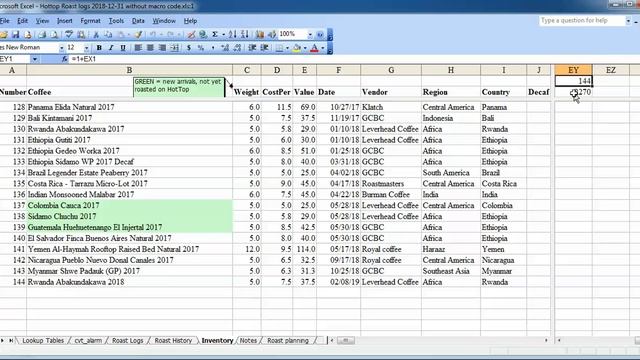This screenshot has width=640, height=360.
Task: Expand the AutoSum functions dropdown arrow
Action: [x=223, y=35]
